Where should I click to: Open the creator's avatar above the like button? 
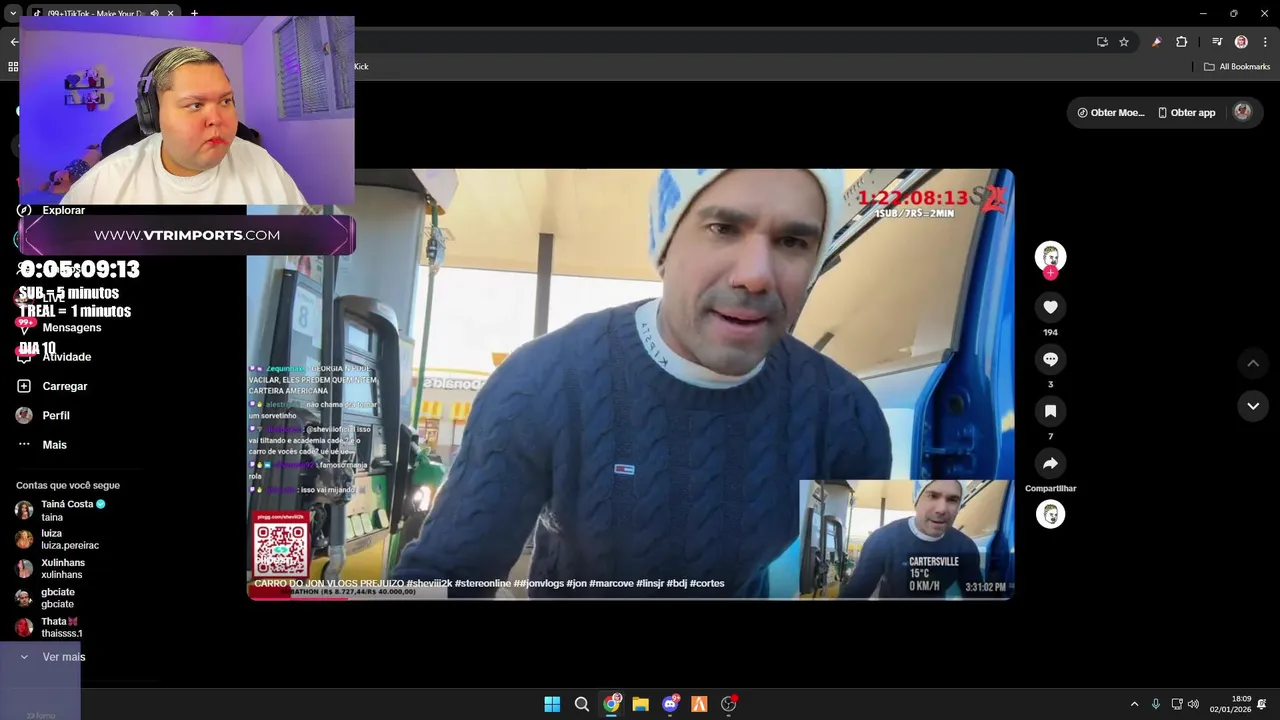tap(1050, 256)
